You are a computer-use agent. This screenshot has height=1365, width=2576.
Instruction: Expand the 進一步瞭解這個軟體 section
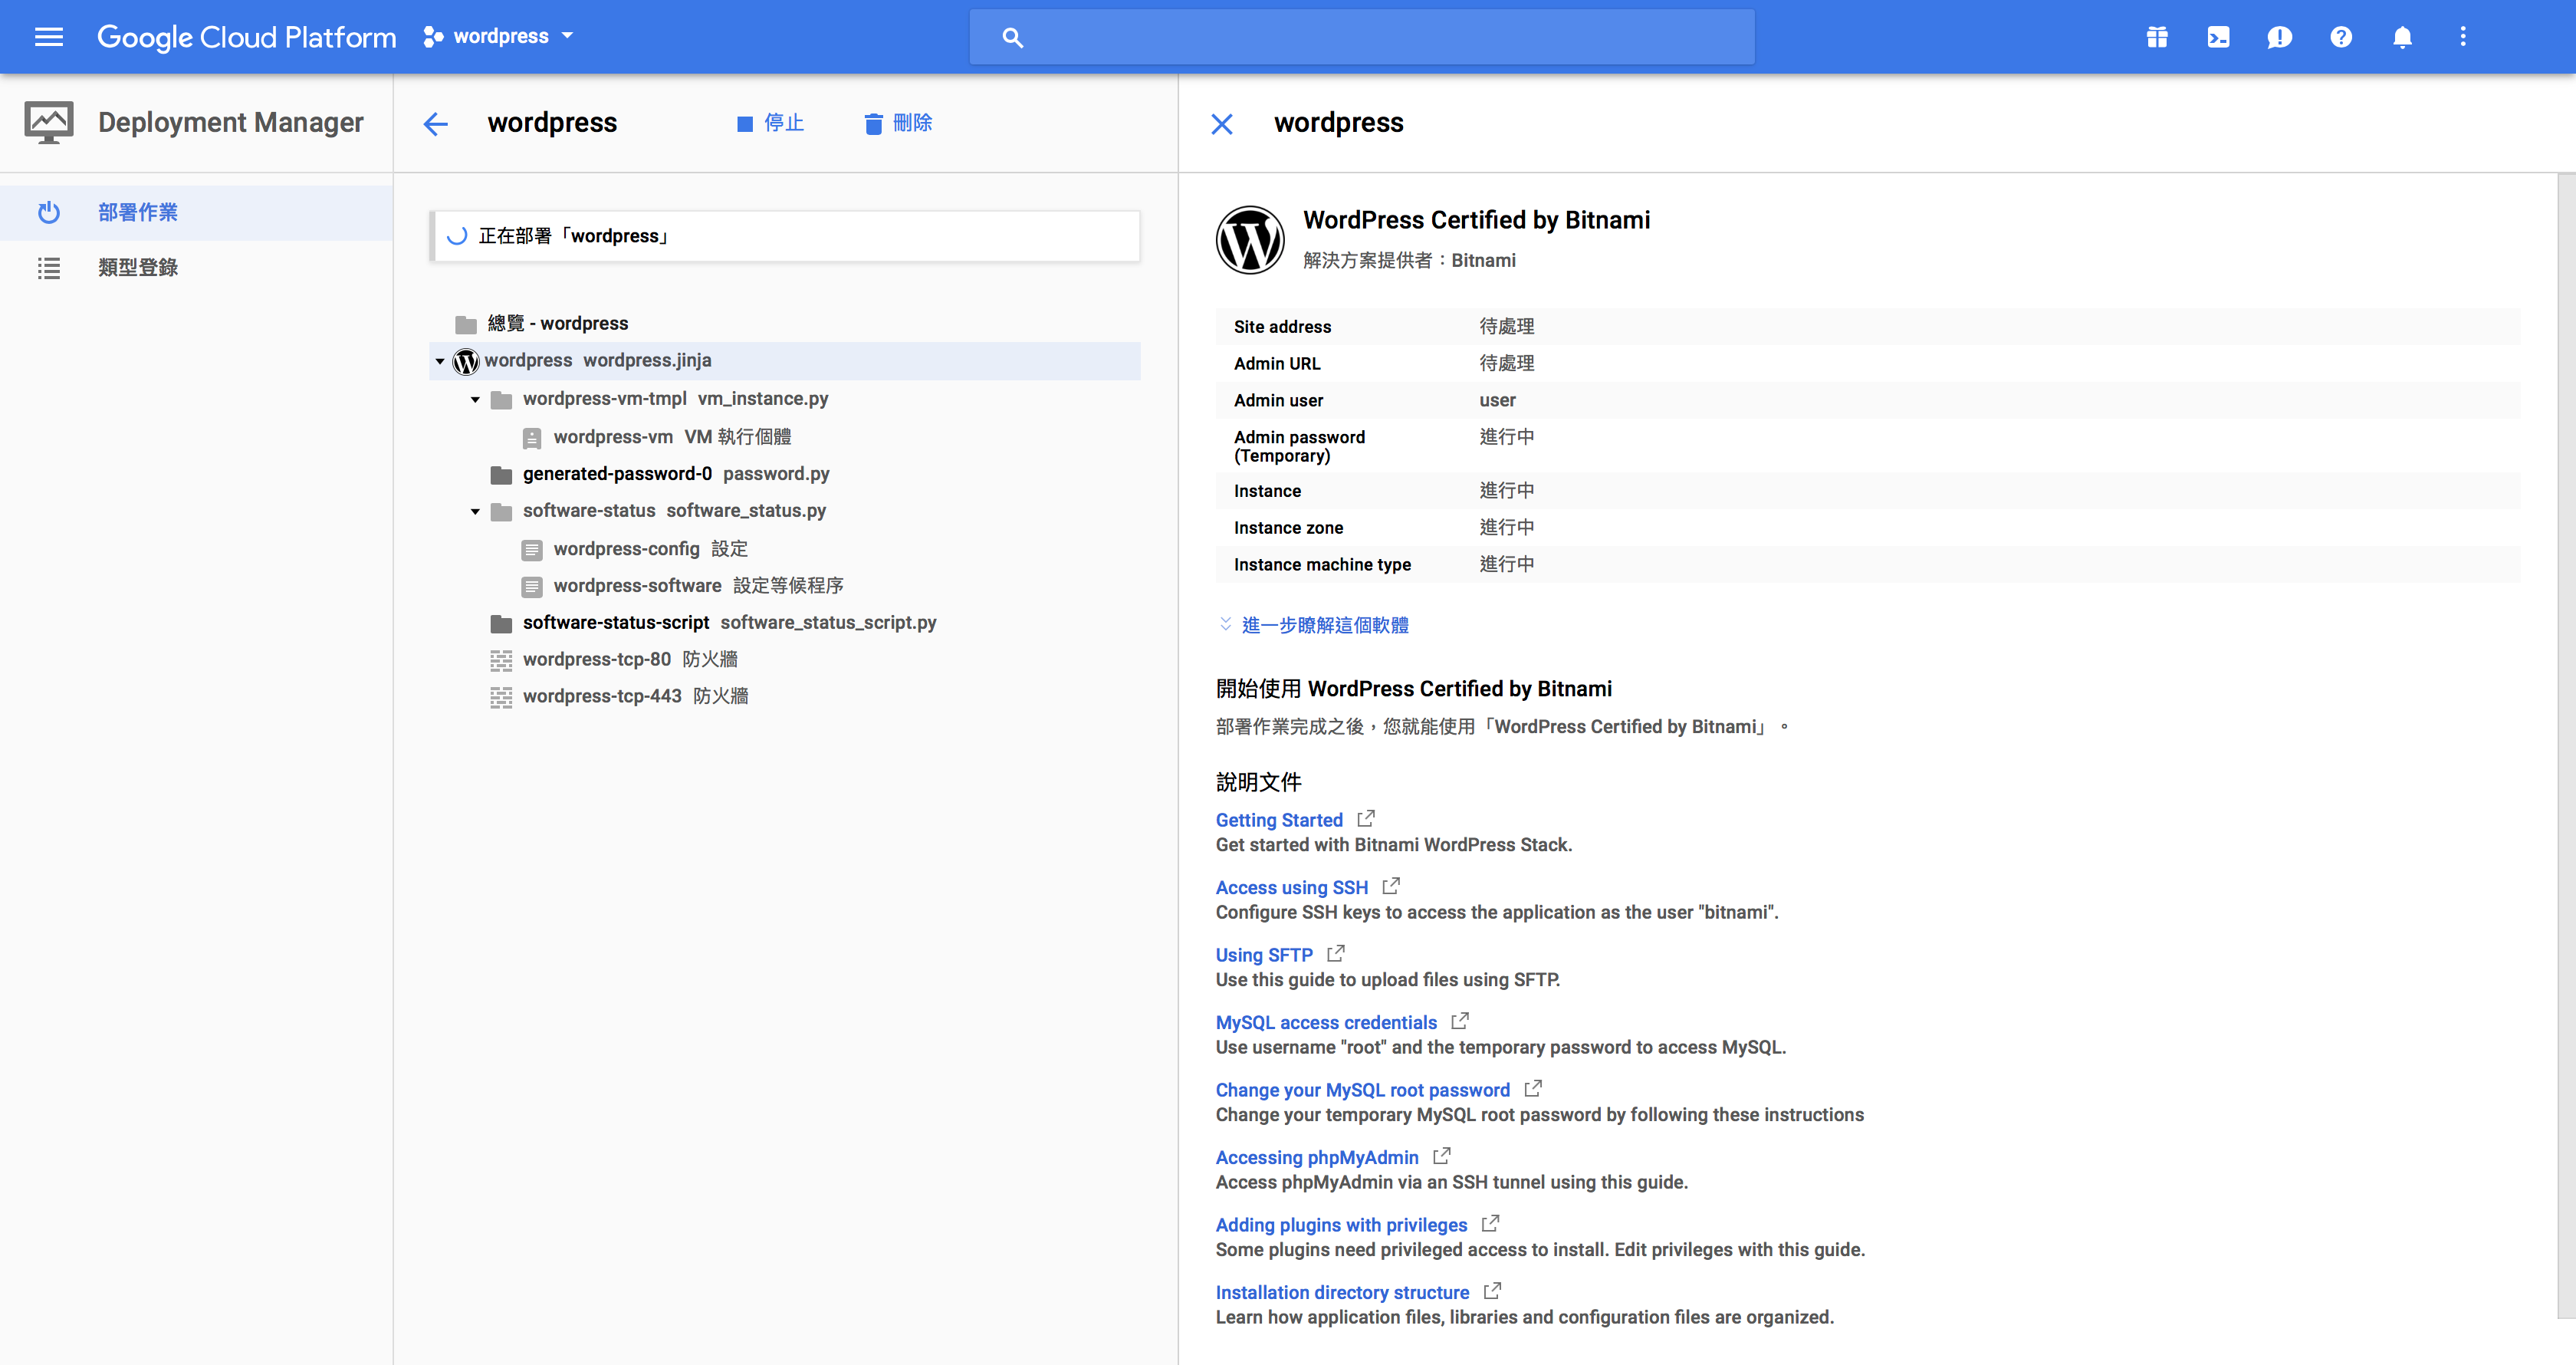[1323, 625]
